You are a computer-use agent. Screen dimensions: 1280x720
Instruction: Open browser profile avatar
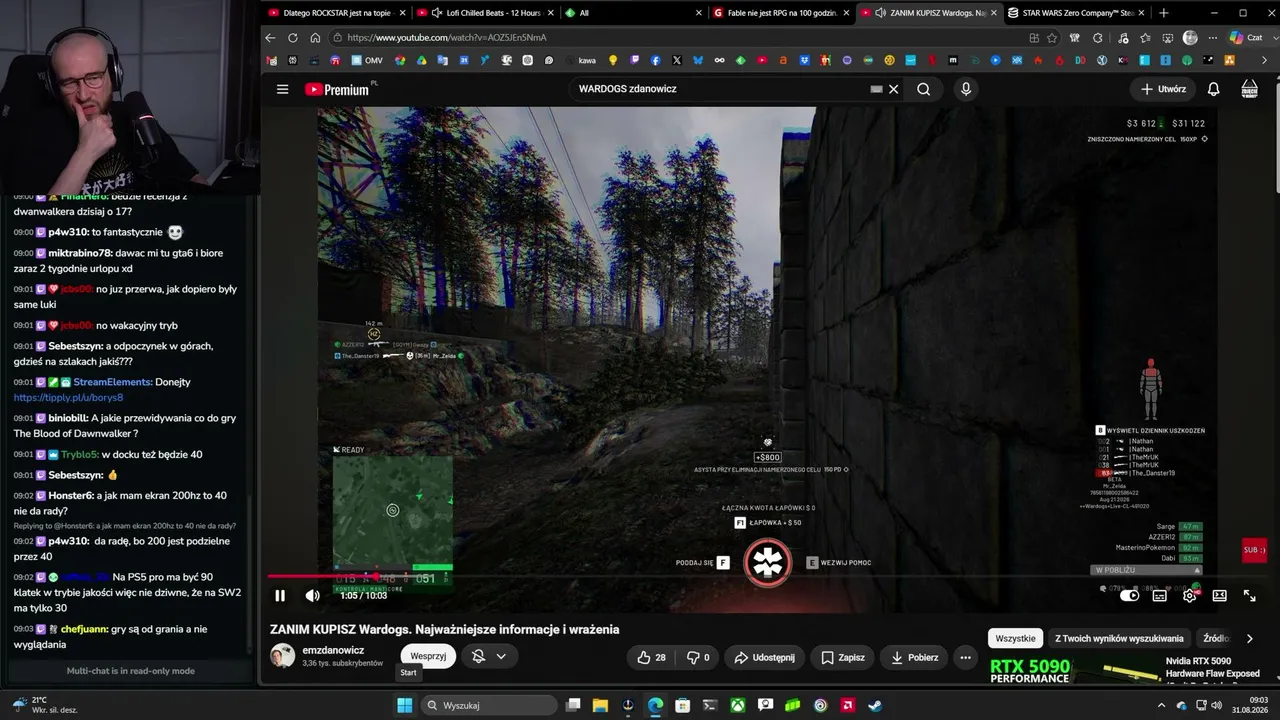click(x=1190, y=38)
